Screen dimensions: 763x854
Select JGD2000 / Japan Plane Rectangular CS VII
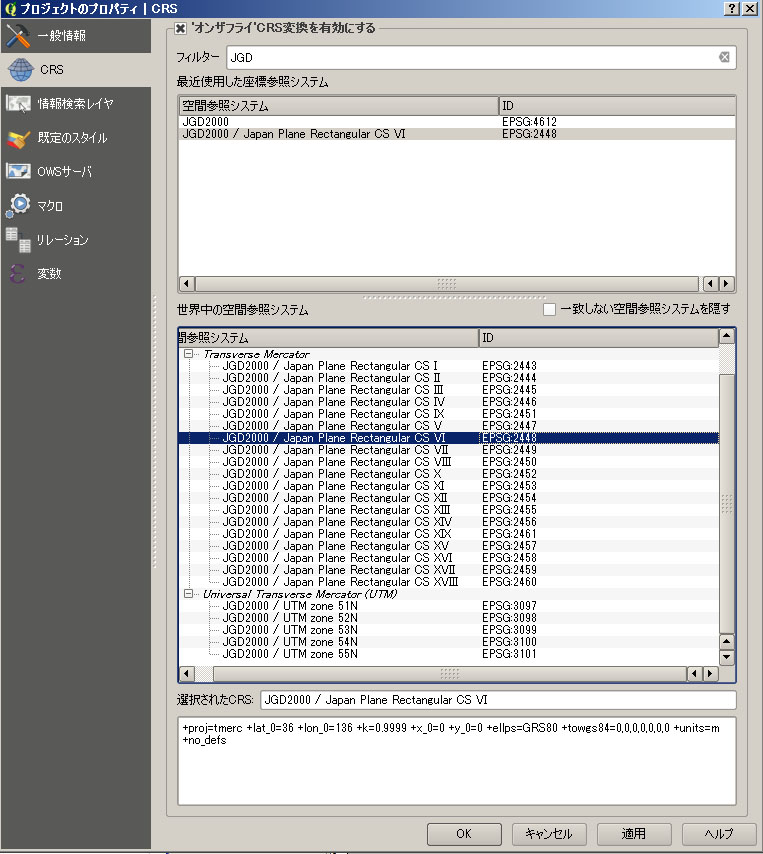(335, 450)
